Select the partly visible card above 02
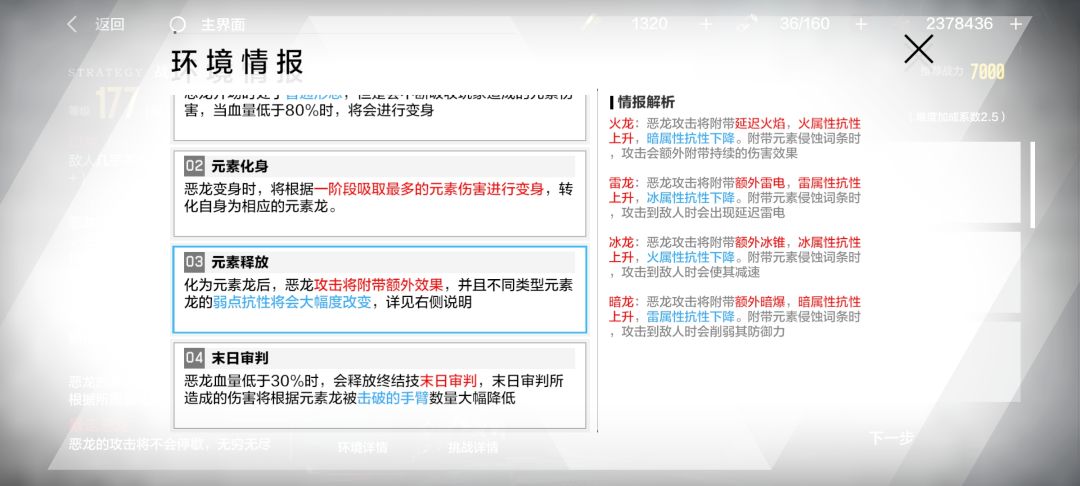Screen dimensions: 1080x486 click(x=380, y=117)
